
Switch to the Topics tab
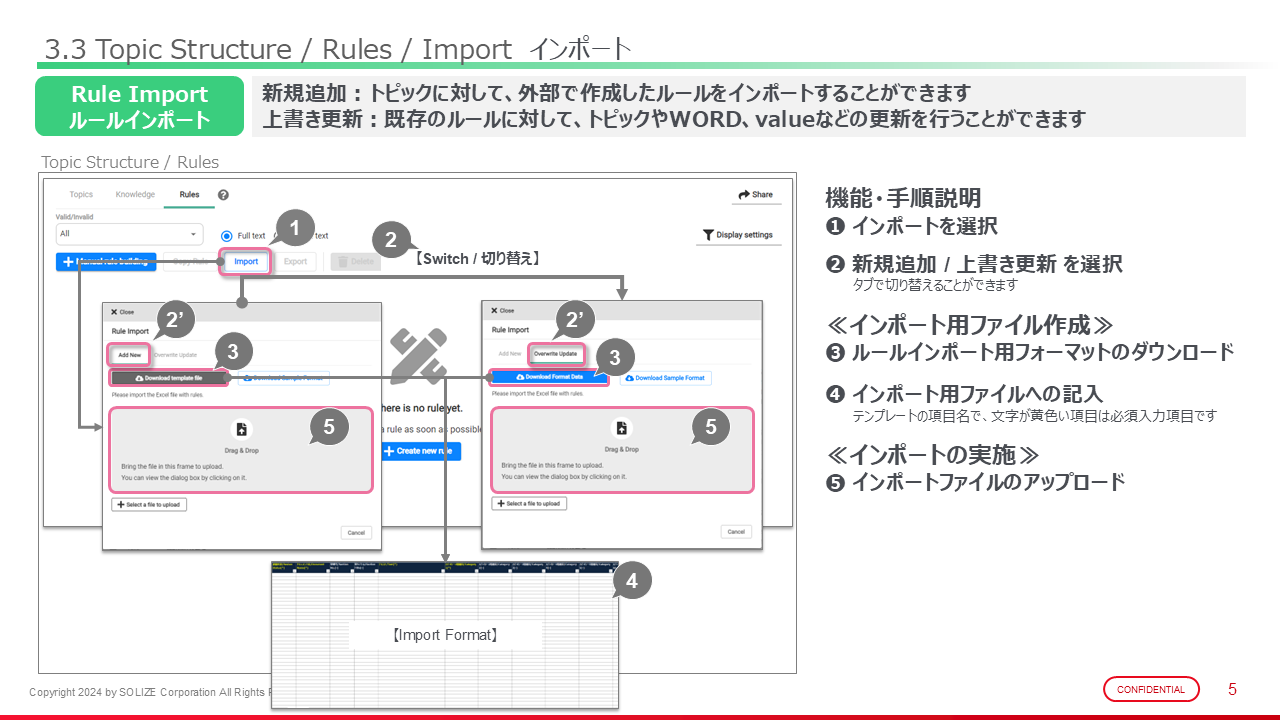tap(81, 195)
